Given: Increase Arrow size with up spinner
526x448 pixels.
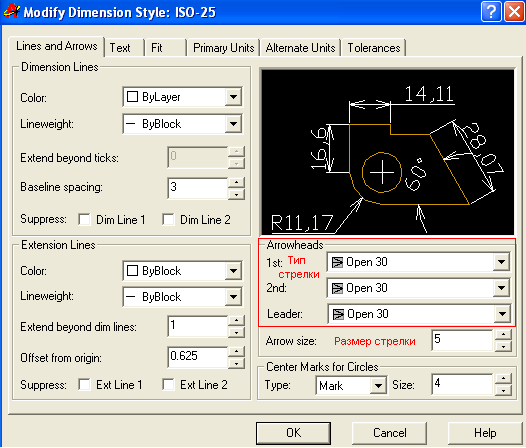Looking at the screenshot, I should 503,335.
